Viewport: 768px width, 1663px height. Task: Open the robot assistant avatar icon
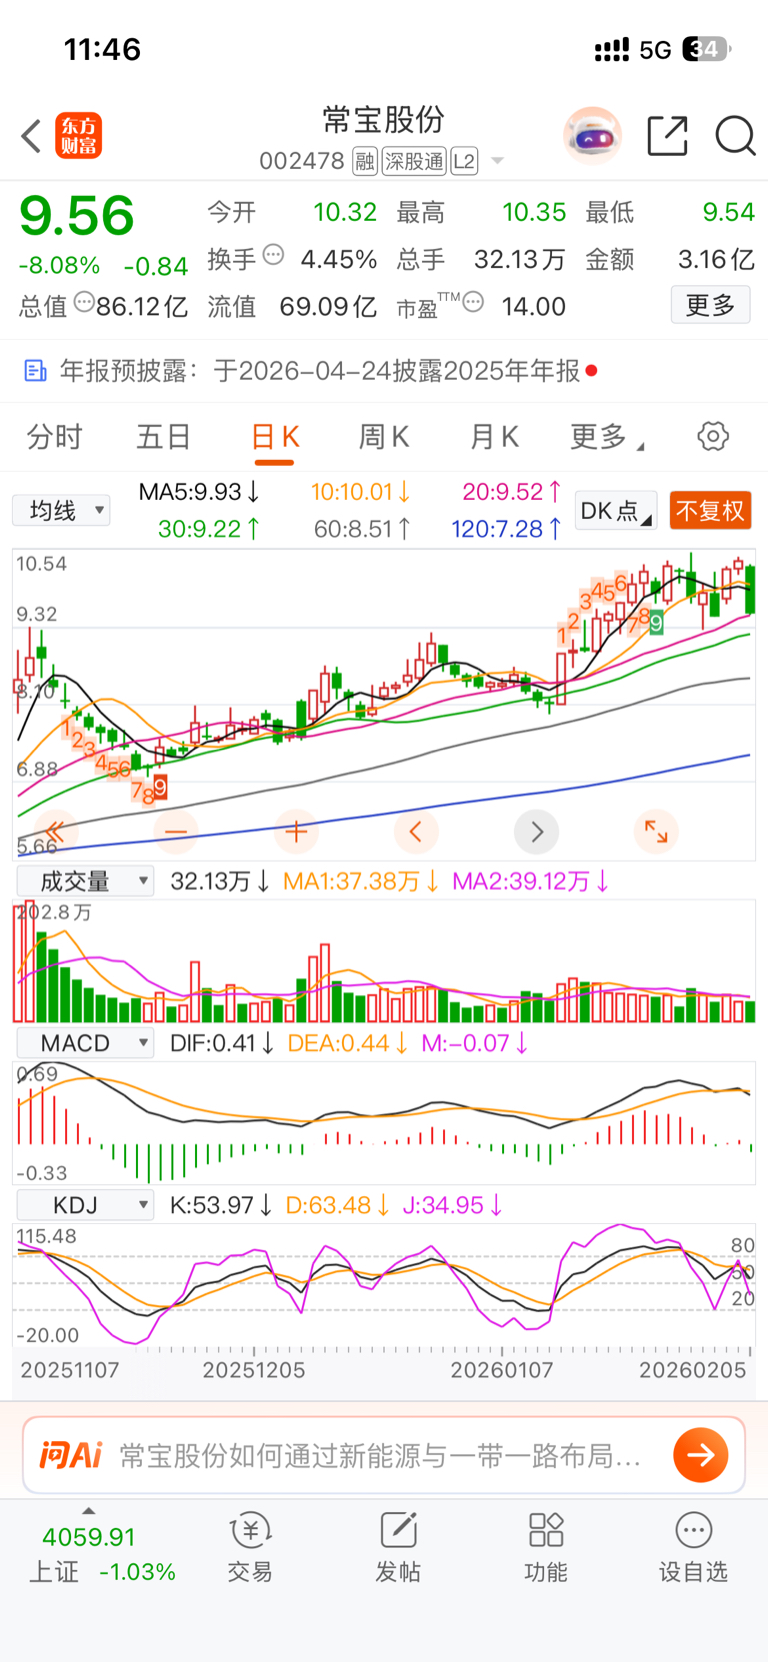click(592, 135)
